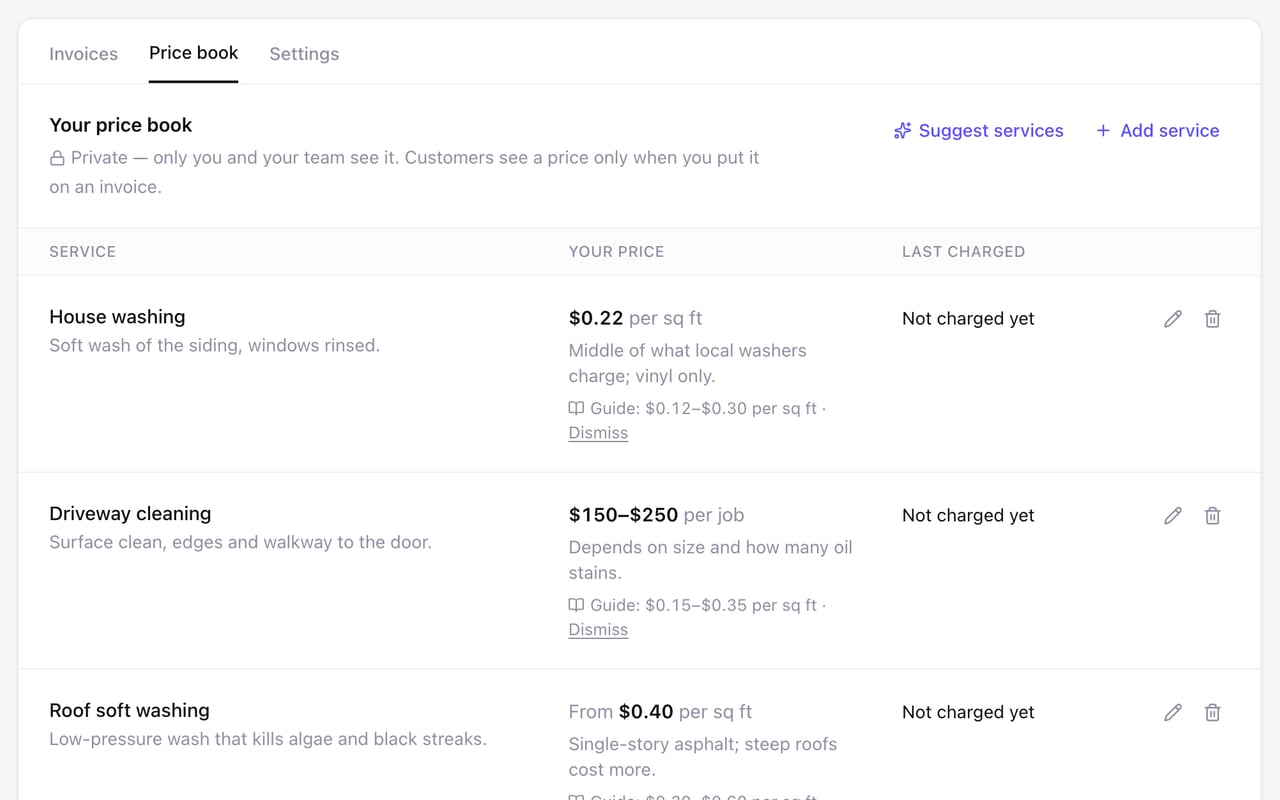Screen dimensions: 1280x800
Task: Click Not charged yet in House washing row
Action: coord(968,319)
